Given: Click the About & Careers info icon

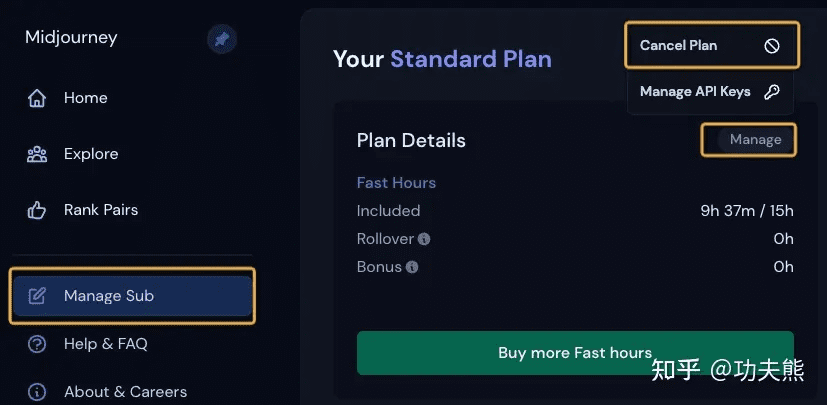Looking at the screenshot, I should pos(37,392).
